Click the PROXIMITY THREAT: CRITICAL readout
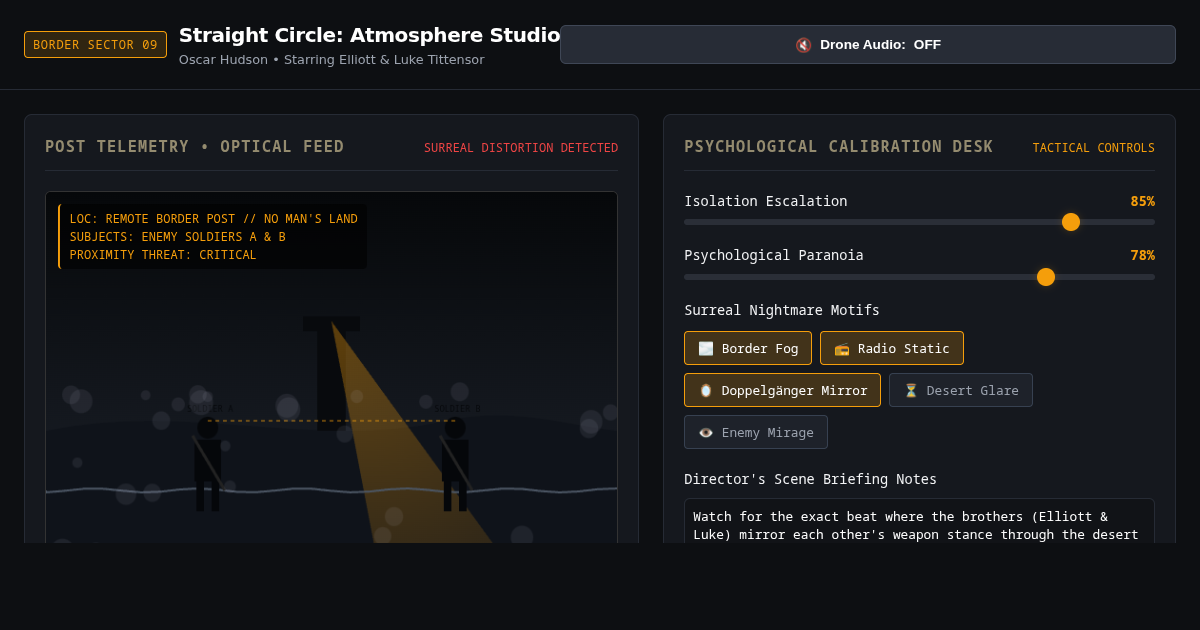Viewport: 1200px width, 630px height. (163, 255)
